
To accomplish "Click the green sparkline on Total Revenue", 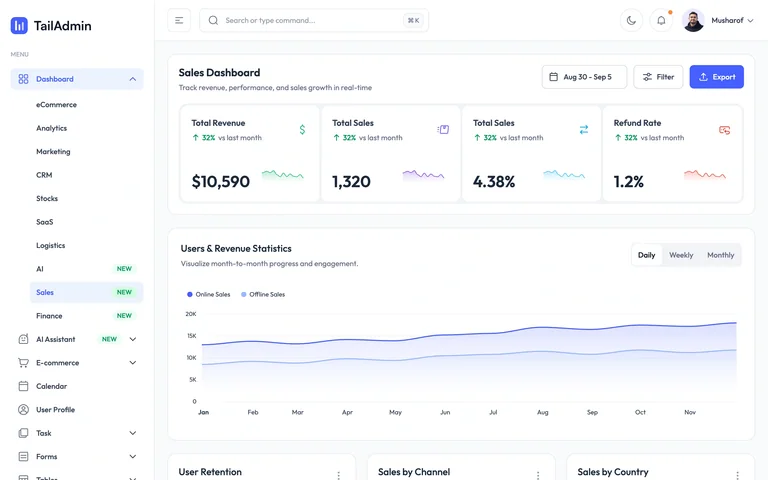I will (283, 175).
